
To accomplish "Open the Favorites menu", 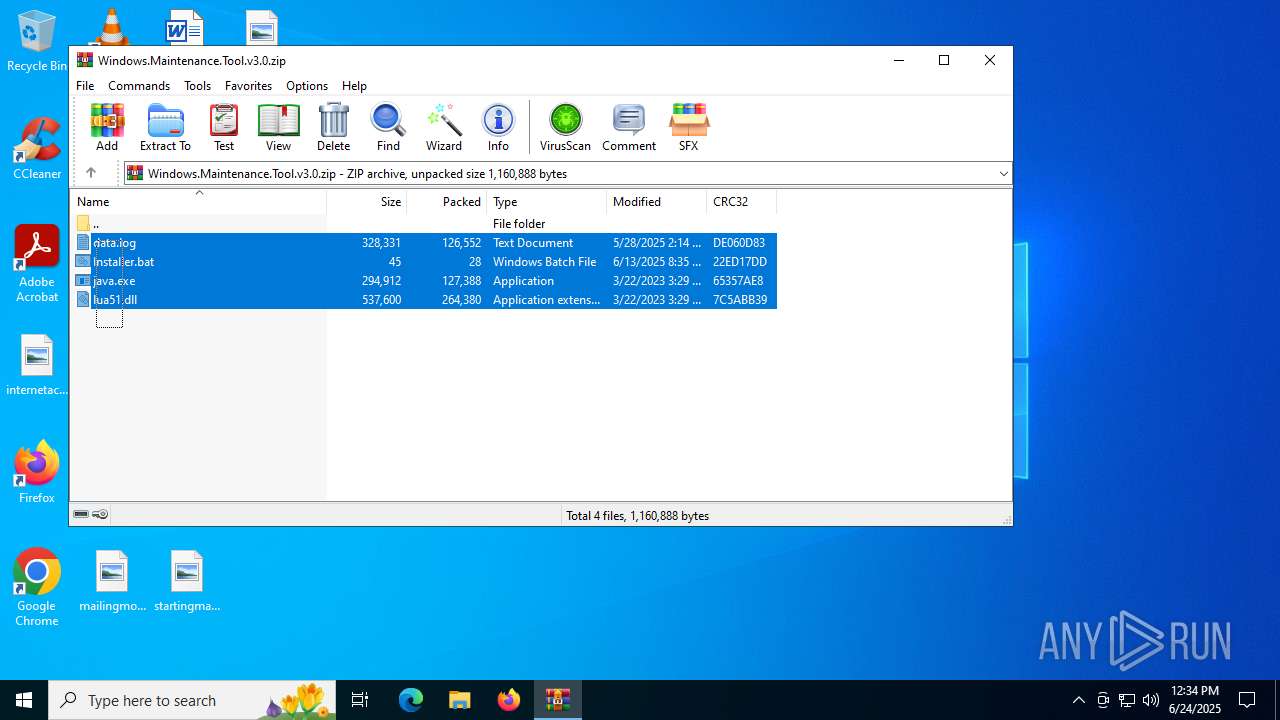I will click(x=248, y=86).
